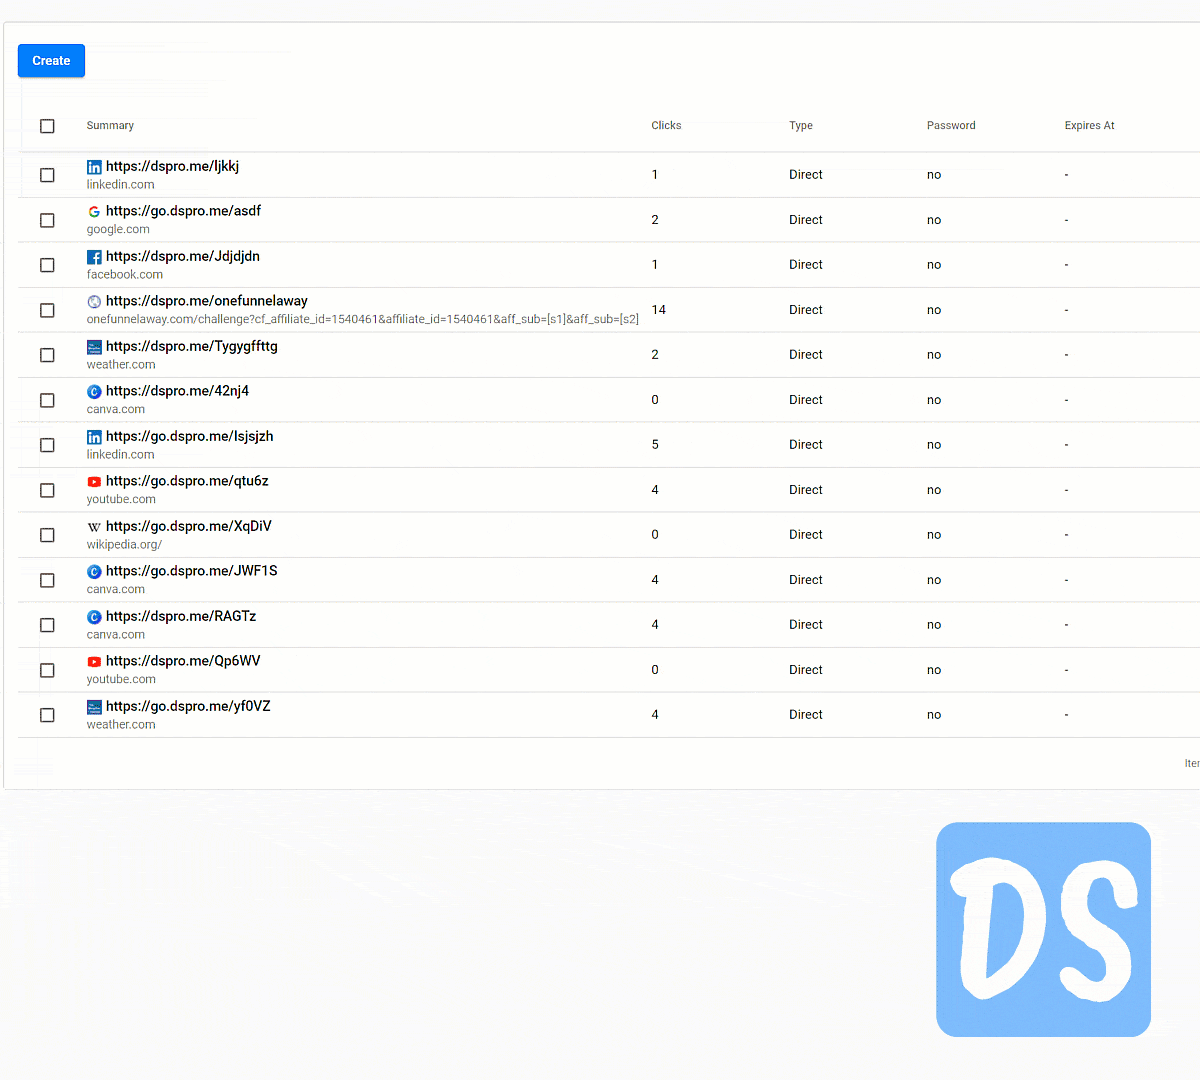Click the Facebook favicon beside dspro.me/Jdjdjdn
The height and width of the screenshot is (1080, 1200).
coord(94,257)
